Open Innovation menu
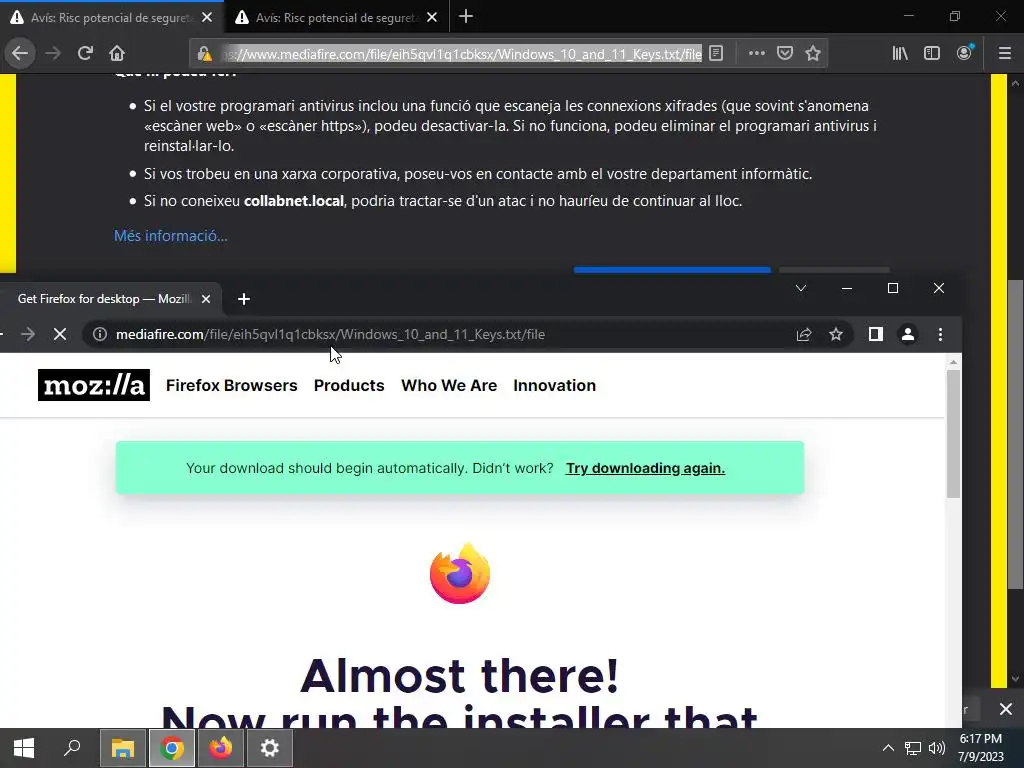This screenshot has height=768, width=1024. coord(554,385)
